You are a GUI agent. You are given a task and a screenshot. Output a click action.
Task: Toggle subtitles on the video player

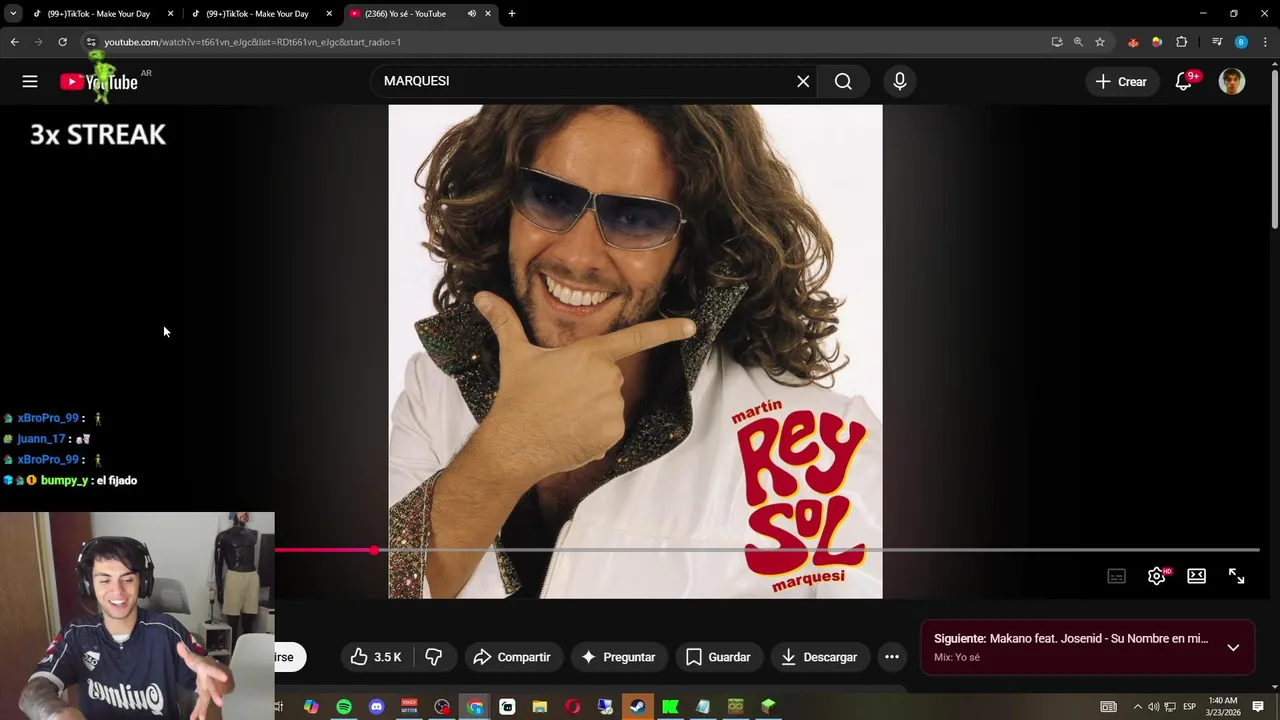1117,576
